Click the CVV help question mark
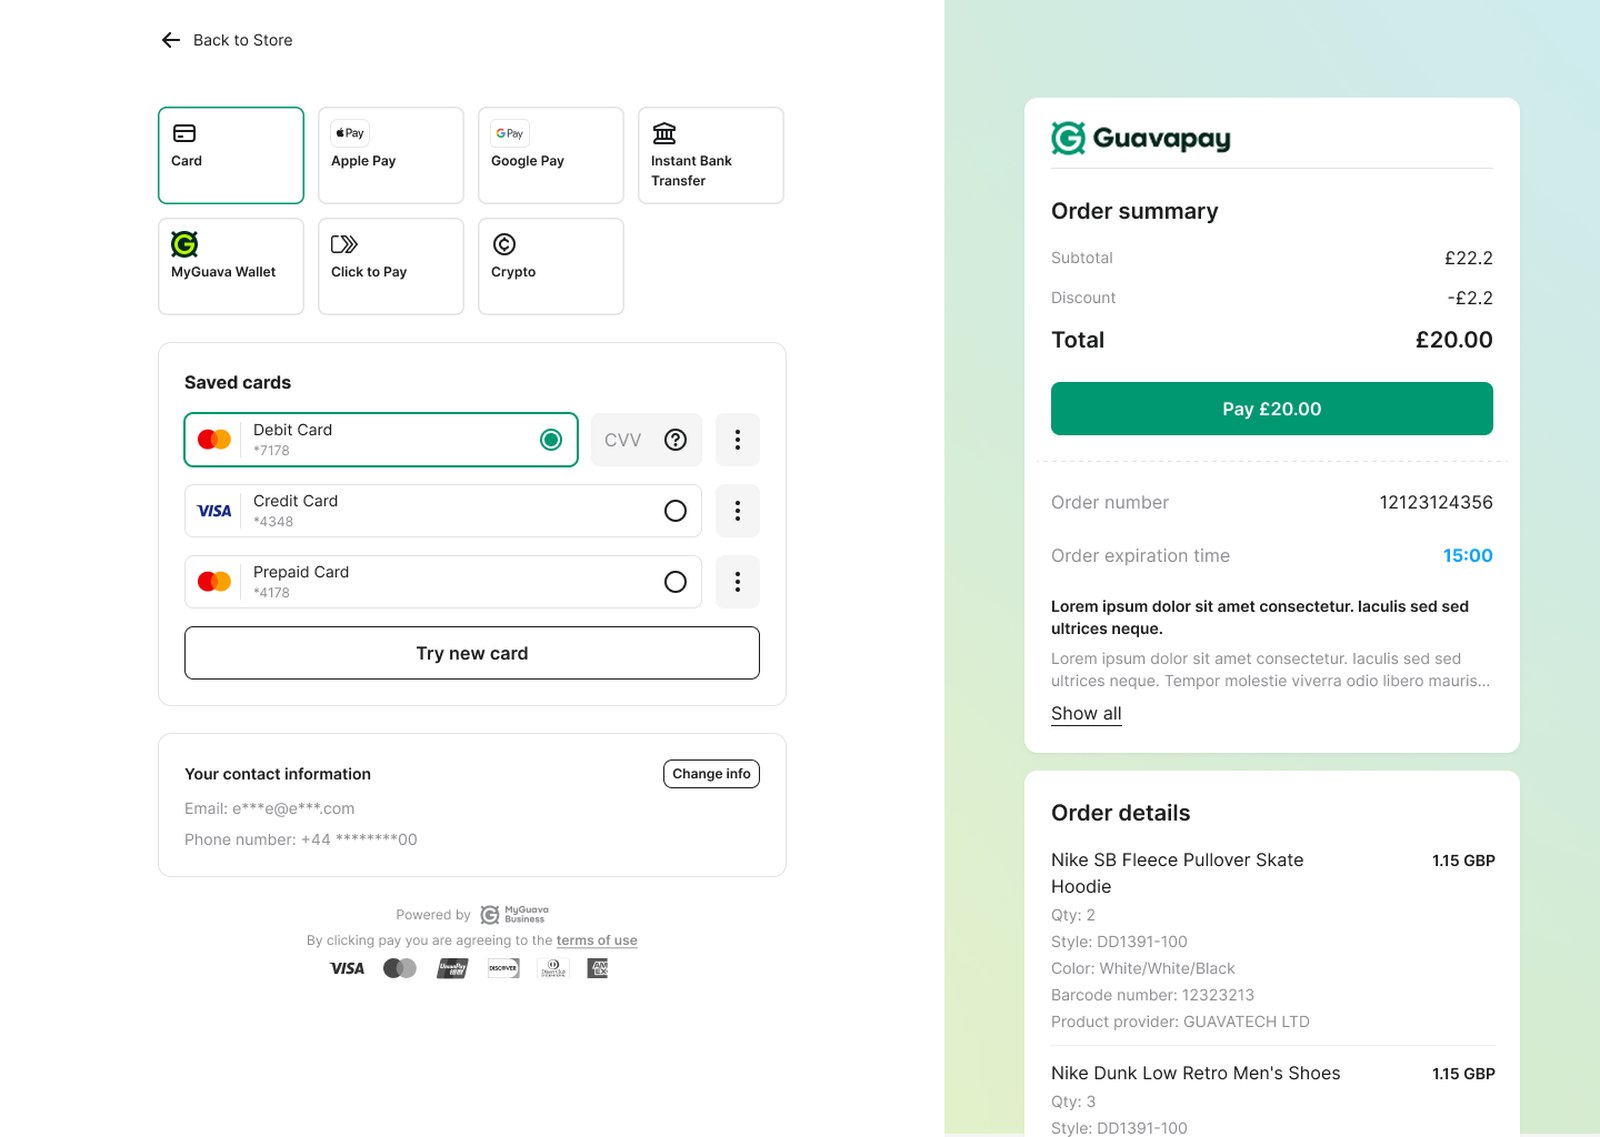1600x1137 pixels. (676, 440)
